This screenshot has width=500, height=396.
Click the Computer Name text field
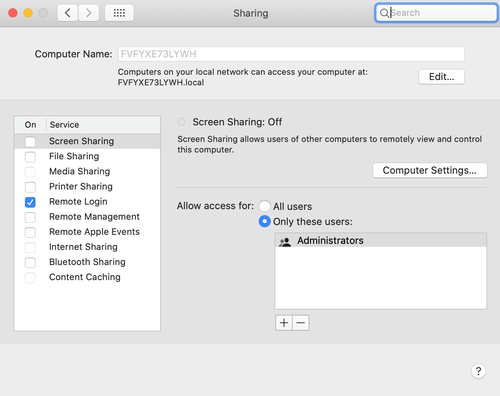[x=291, y=54]
